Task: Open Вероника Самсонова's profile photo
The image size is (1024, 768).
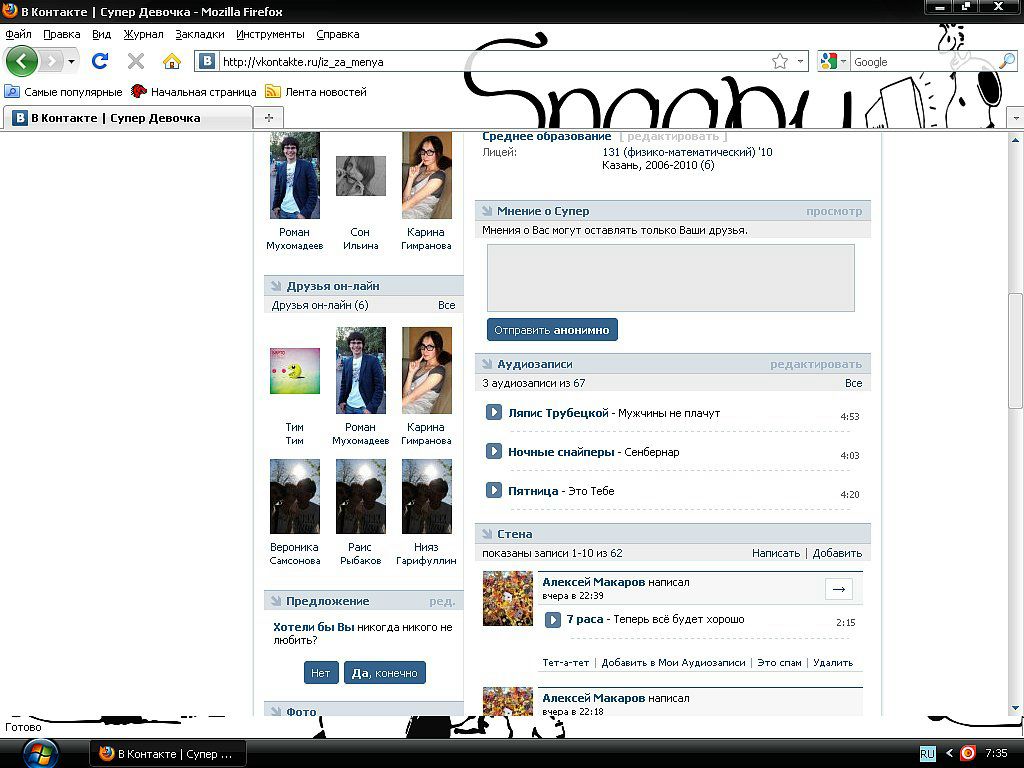Action: tap(295, 496)
